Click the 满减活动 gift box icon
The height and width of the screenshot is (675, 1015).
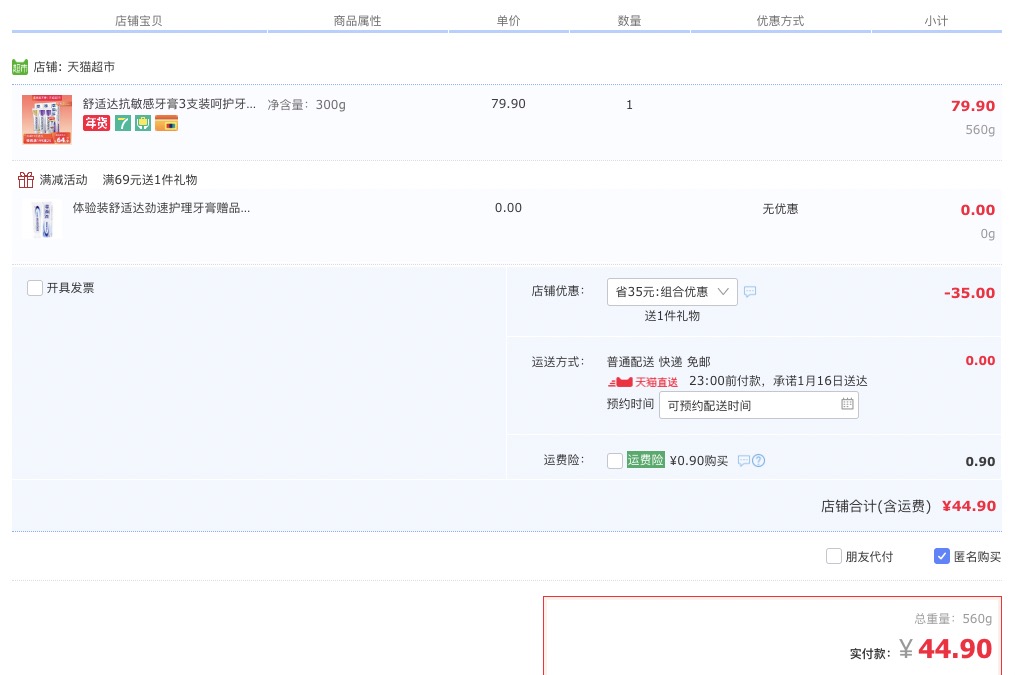click(x=26, y=179)
